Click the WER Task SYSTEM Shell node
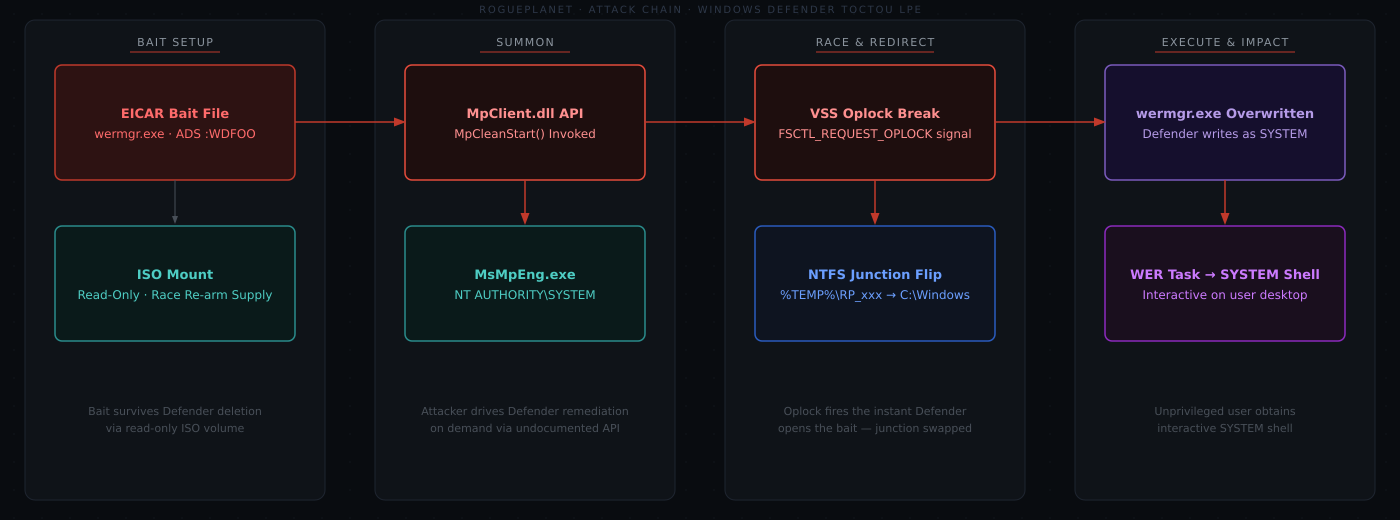This screenshot has height=520, width=1400. coord(1225,283)
